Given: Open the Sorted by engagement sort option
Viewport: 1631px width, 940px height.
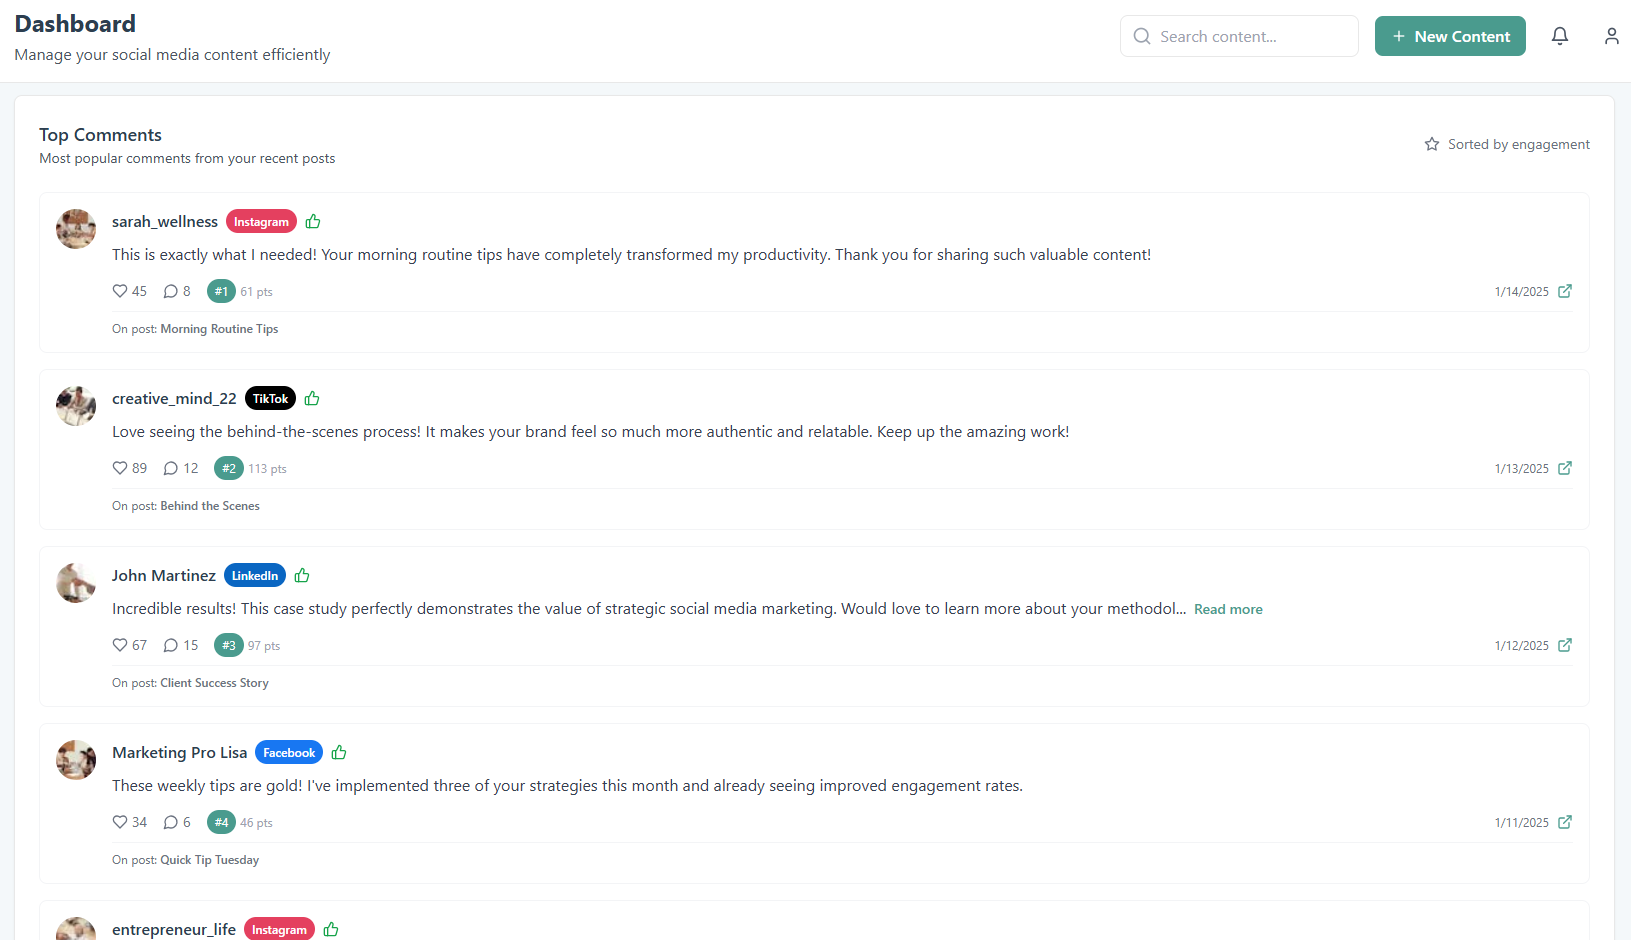Looking at the screenshot, I should tap(1507, 144).
